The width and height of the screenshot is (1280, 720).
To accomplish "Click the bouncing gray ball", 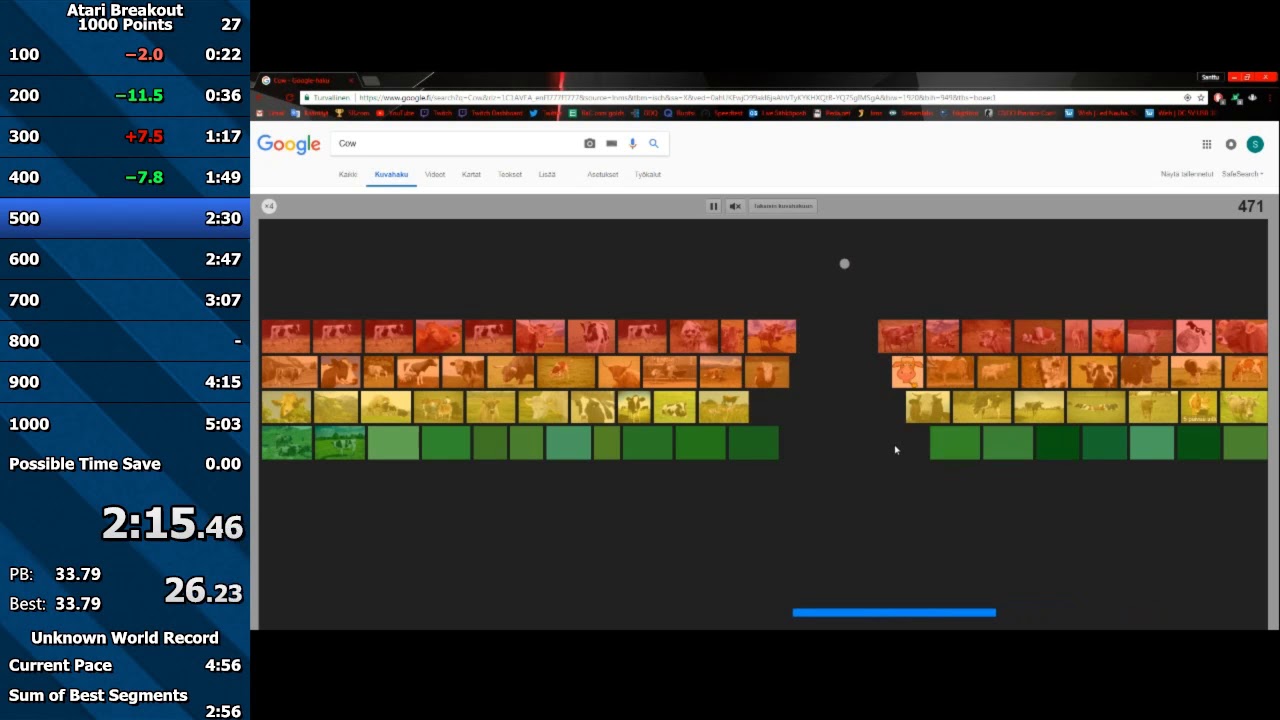I will click(844, 264).
